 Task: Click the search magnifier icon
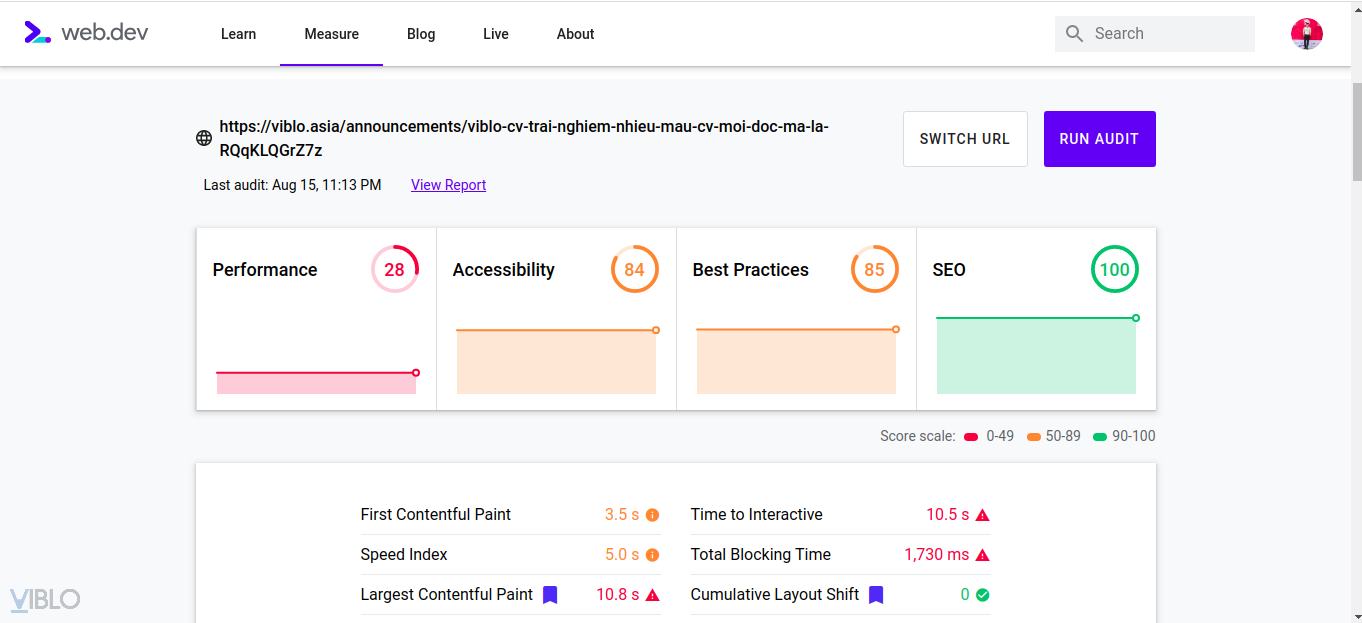(1075, 34)
